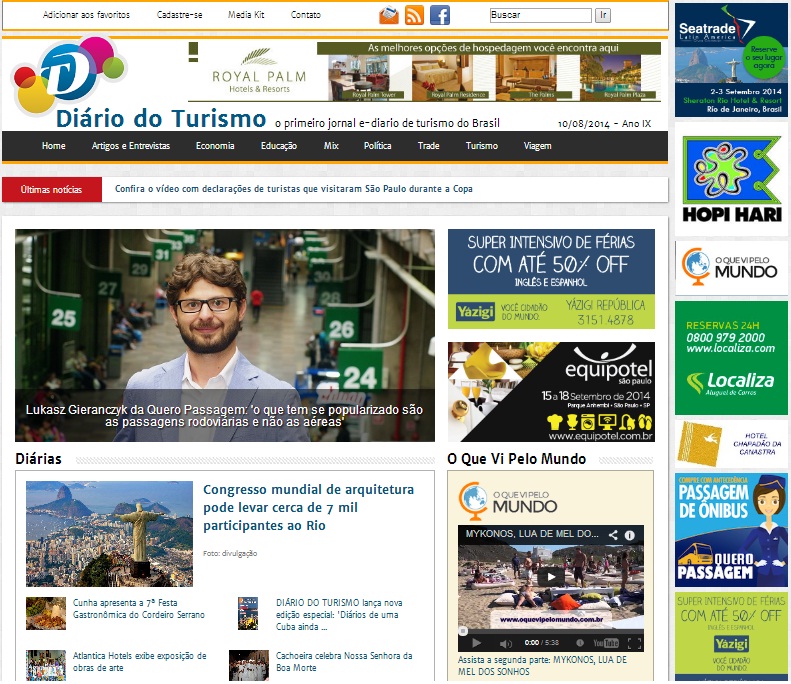Open the sidebar Yázigi Super Intensivo banner
Image resolution: width=791 pixels, height=684 pixels.
731,637
